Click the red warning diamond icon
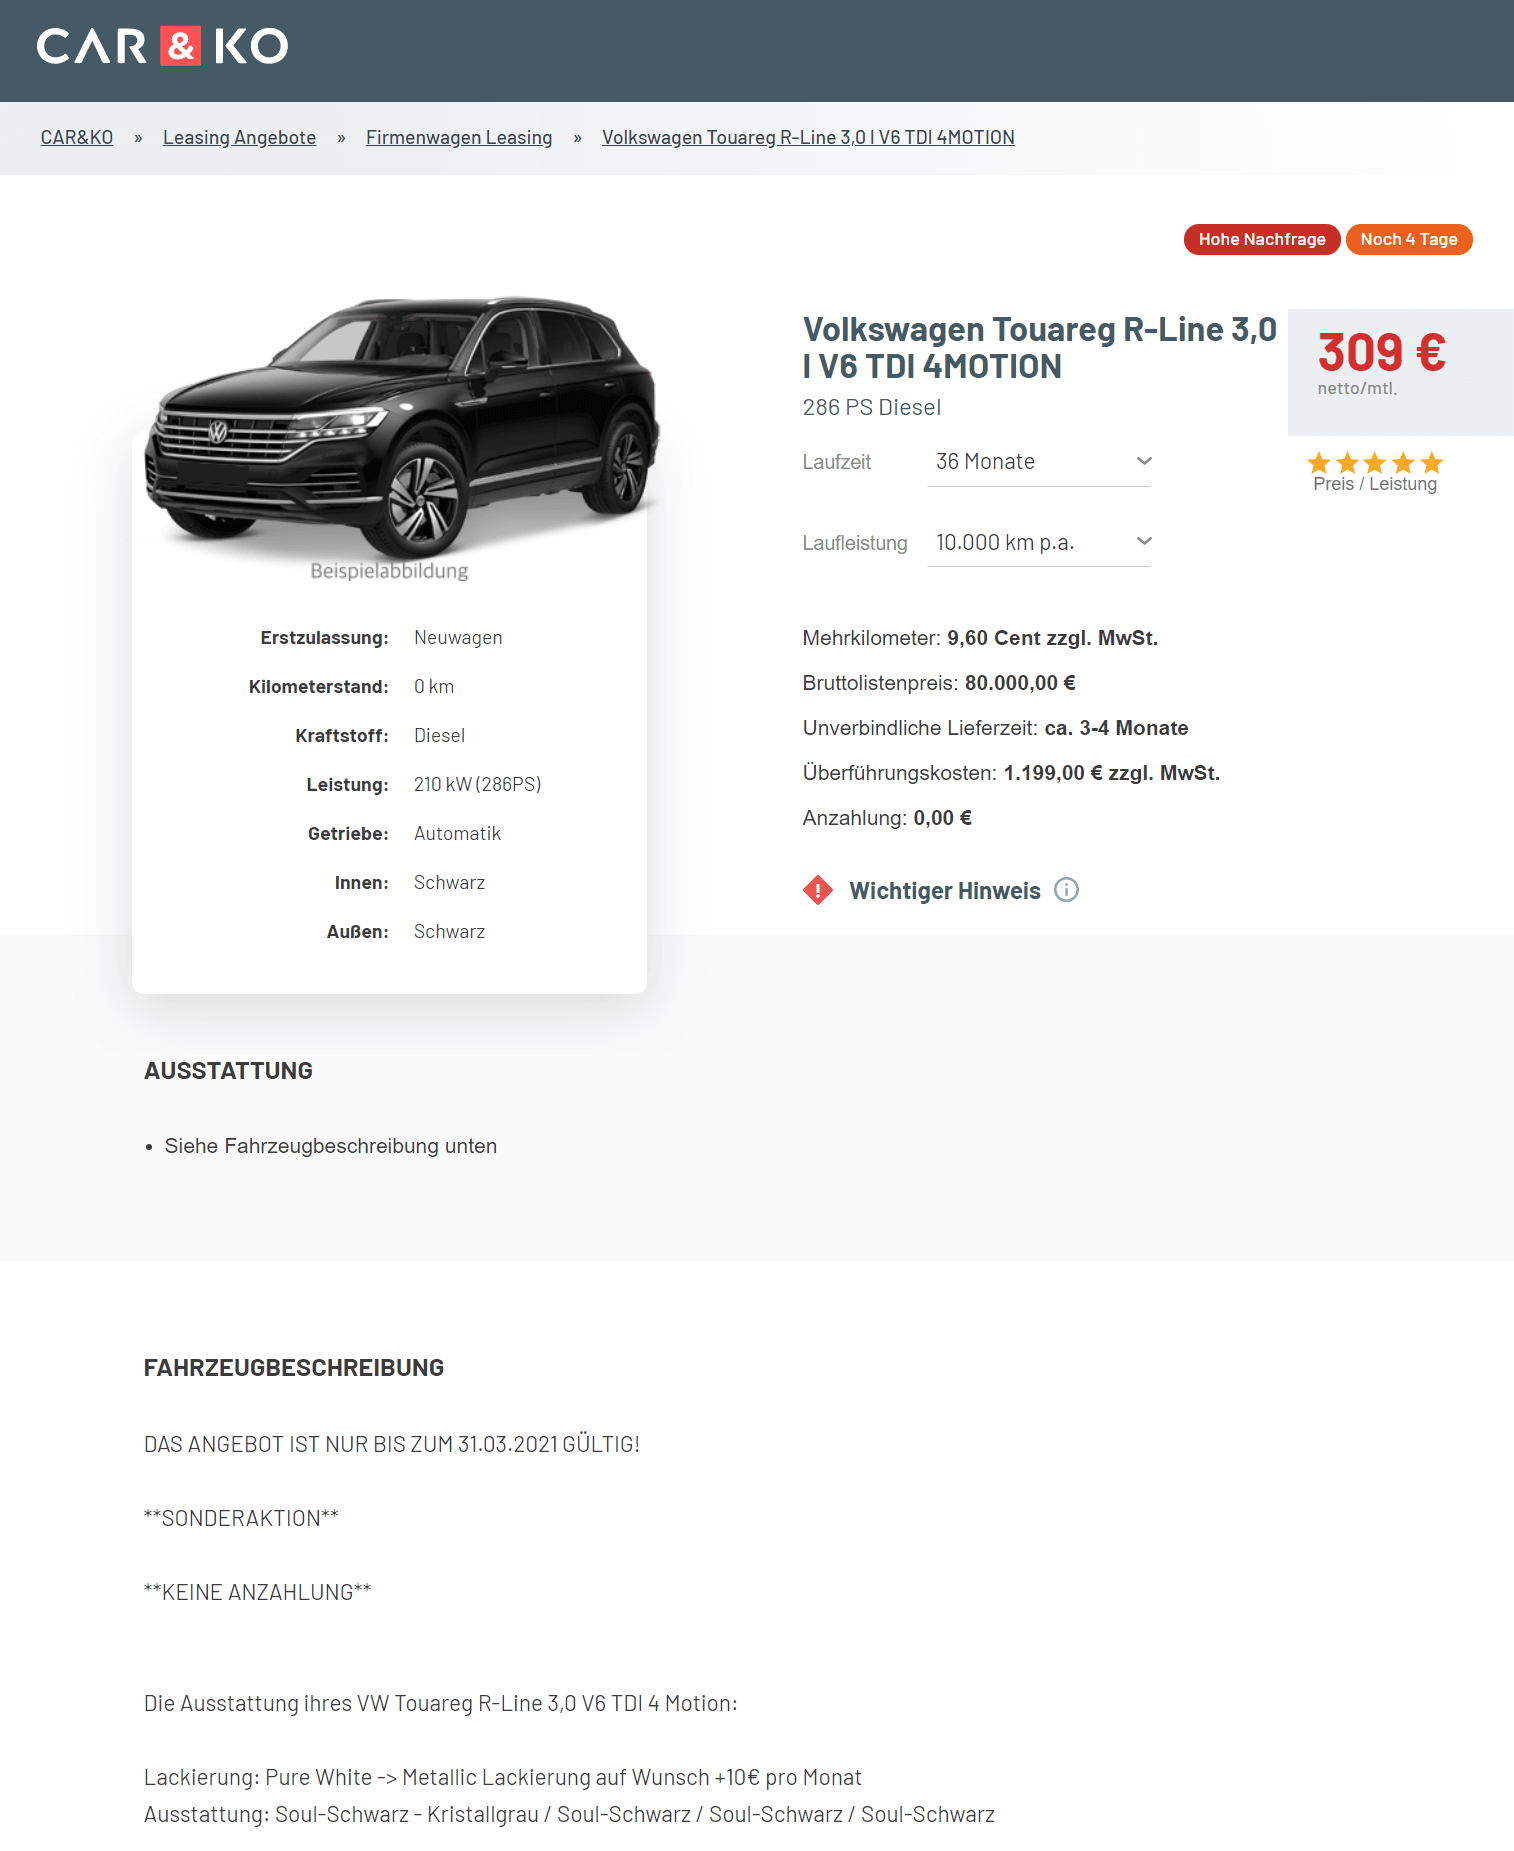The height and width of the screenshot is (1851, 1514). (x=818, y=890)
